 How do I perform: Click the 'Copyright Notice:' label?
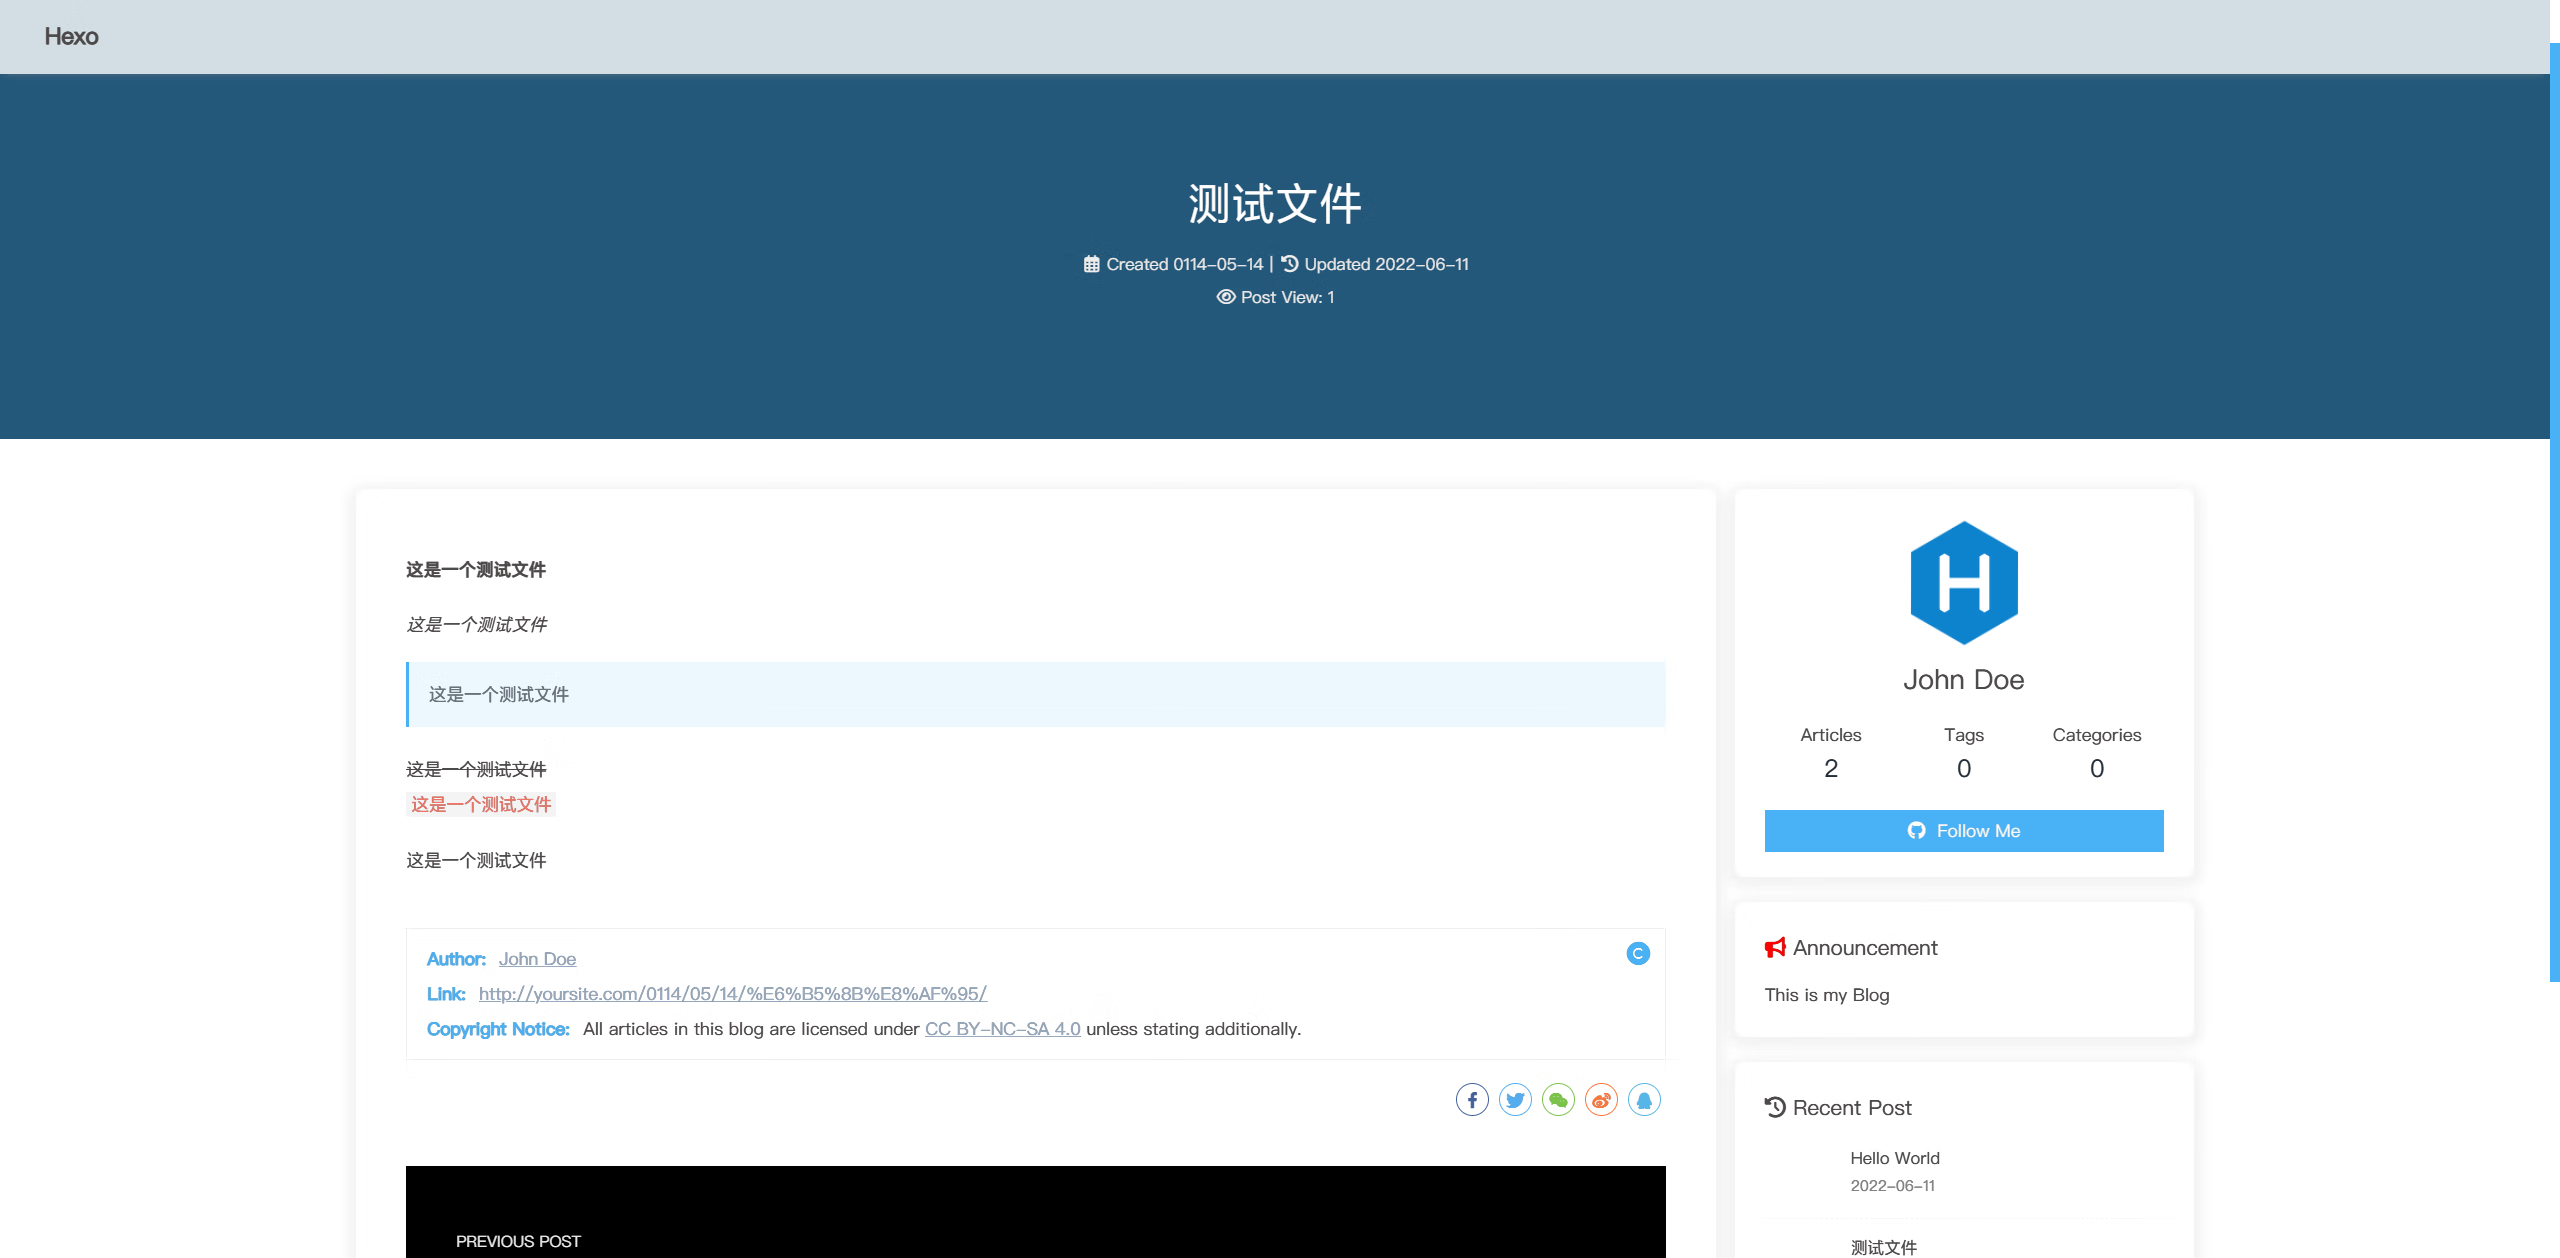click(x=498, y=1029)
